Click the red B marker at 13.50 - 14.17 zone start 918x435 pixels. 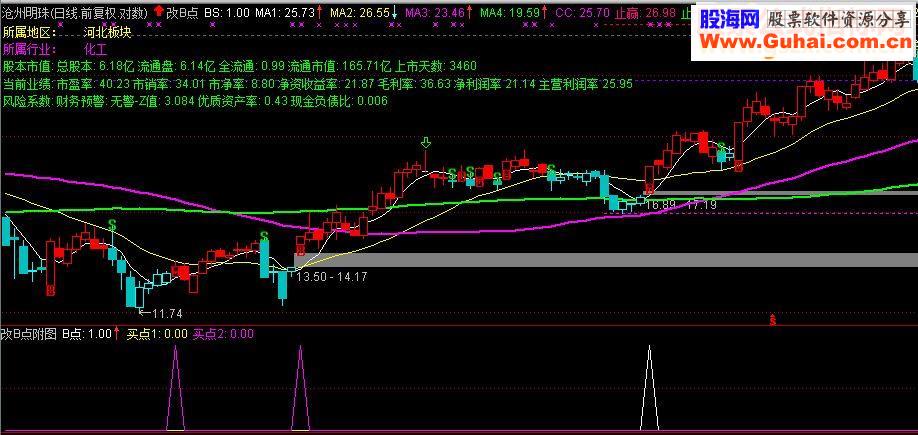pos(300,251)
